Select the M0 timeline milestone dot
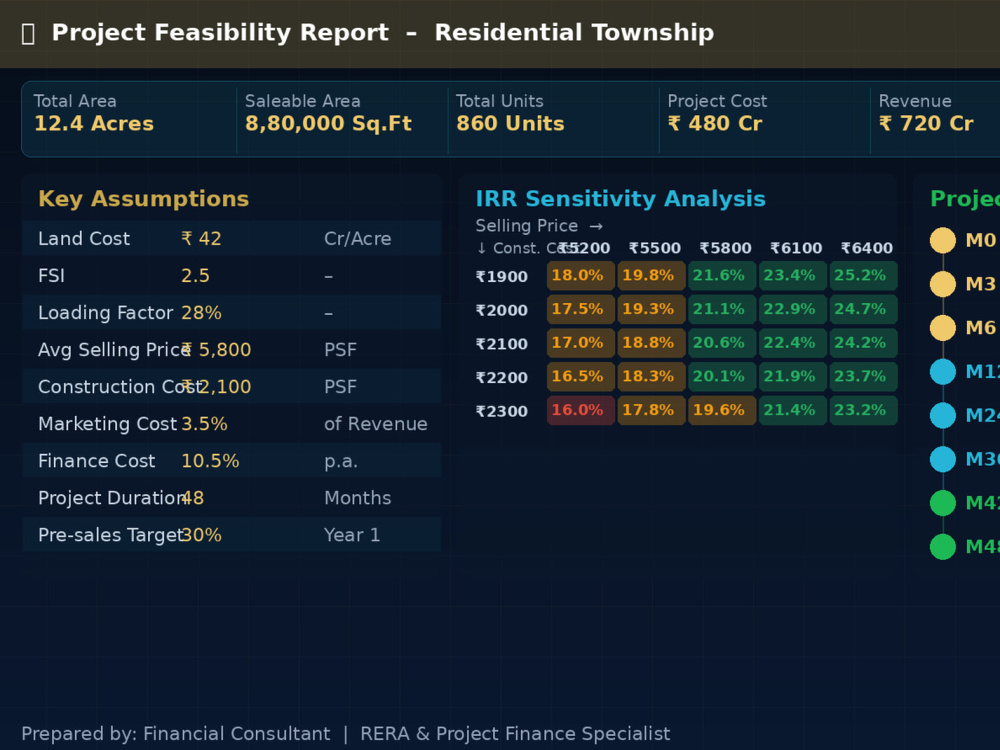 pyautogui.click(x=943, y=240)
